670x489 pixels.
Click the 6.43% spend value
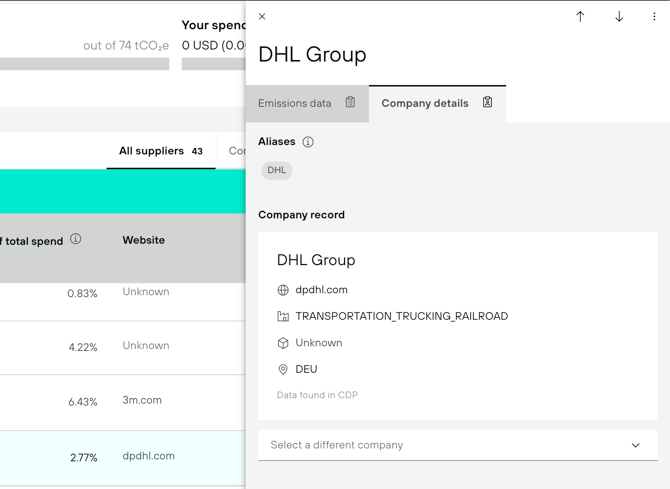(x=82, y=402)
